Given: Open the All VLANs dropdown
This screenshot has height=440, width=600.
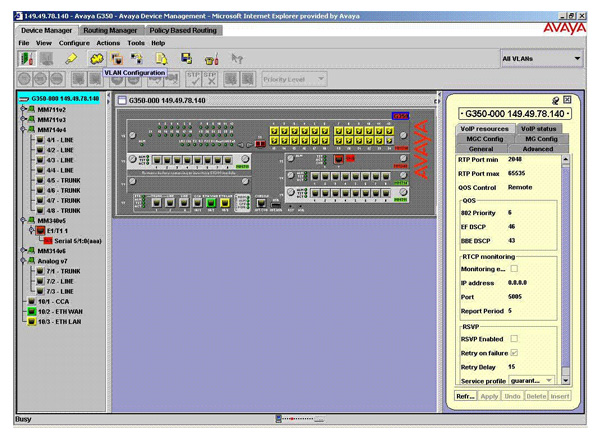Looking at the screenshot, I should [541, 59].
